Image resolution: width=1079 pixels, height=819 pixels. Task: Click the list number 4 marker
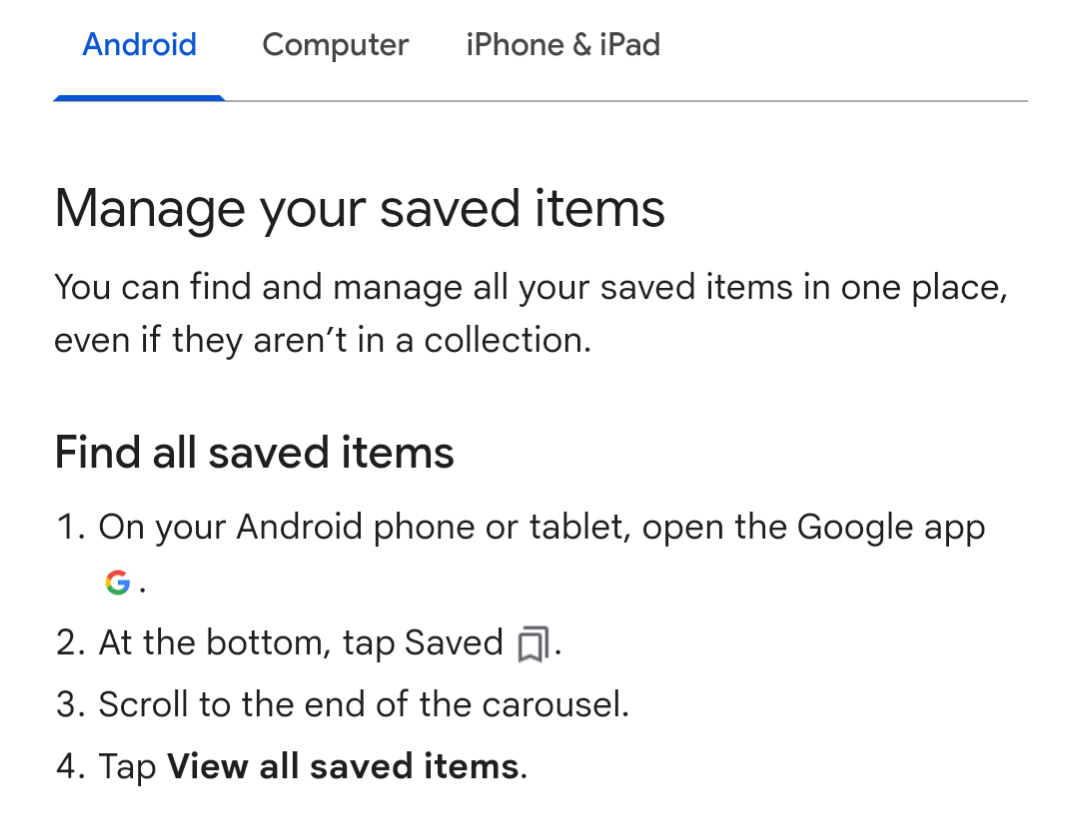(x=69, y=767)
